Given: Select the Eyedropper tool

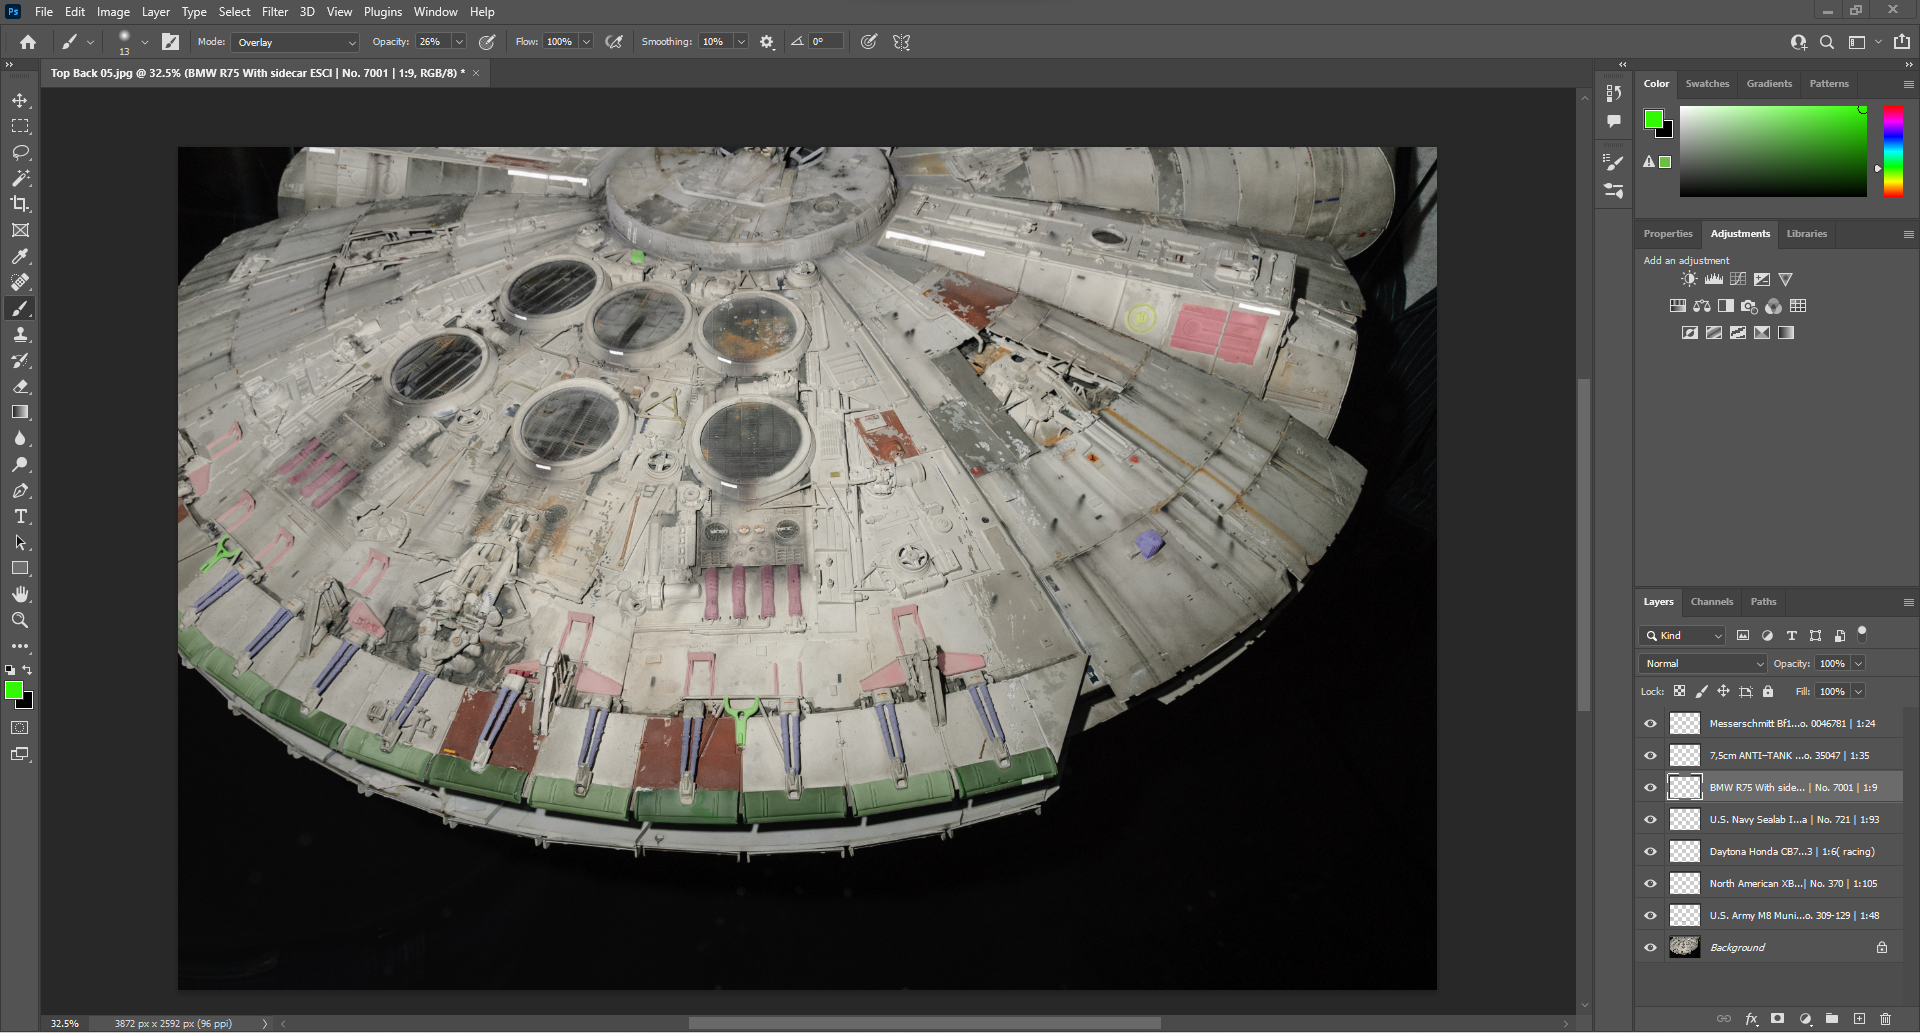Looking at the screenshot, I should click(x=20, y=256).
